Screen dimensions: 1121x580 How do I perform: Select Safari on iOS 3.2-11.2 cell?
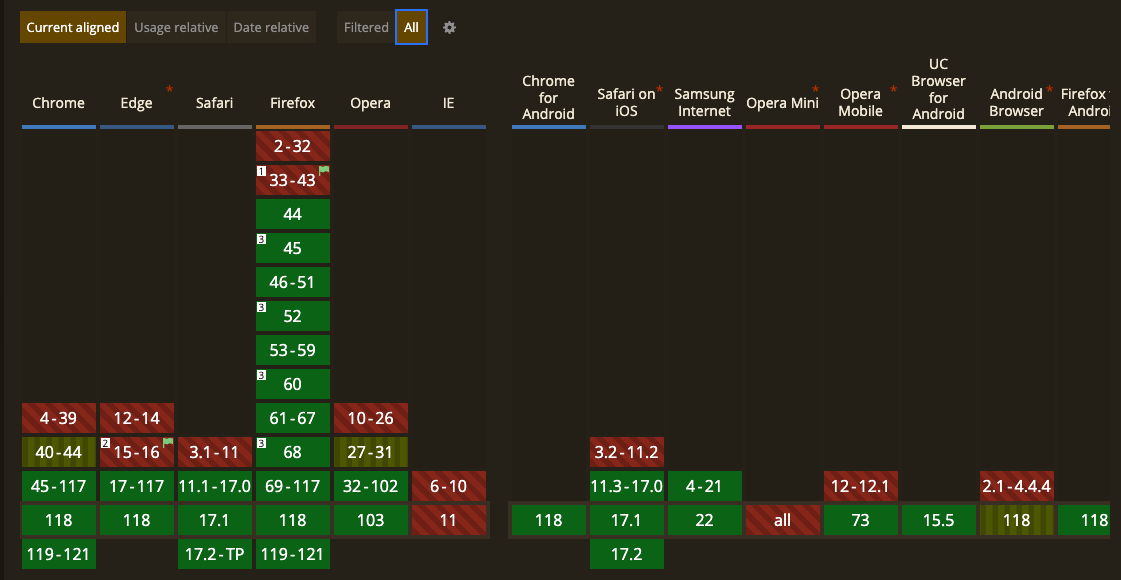click(626, 452)
